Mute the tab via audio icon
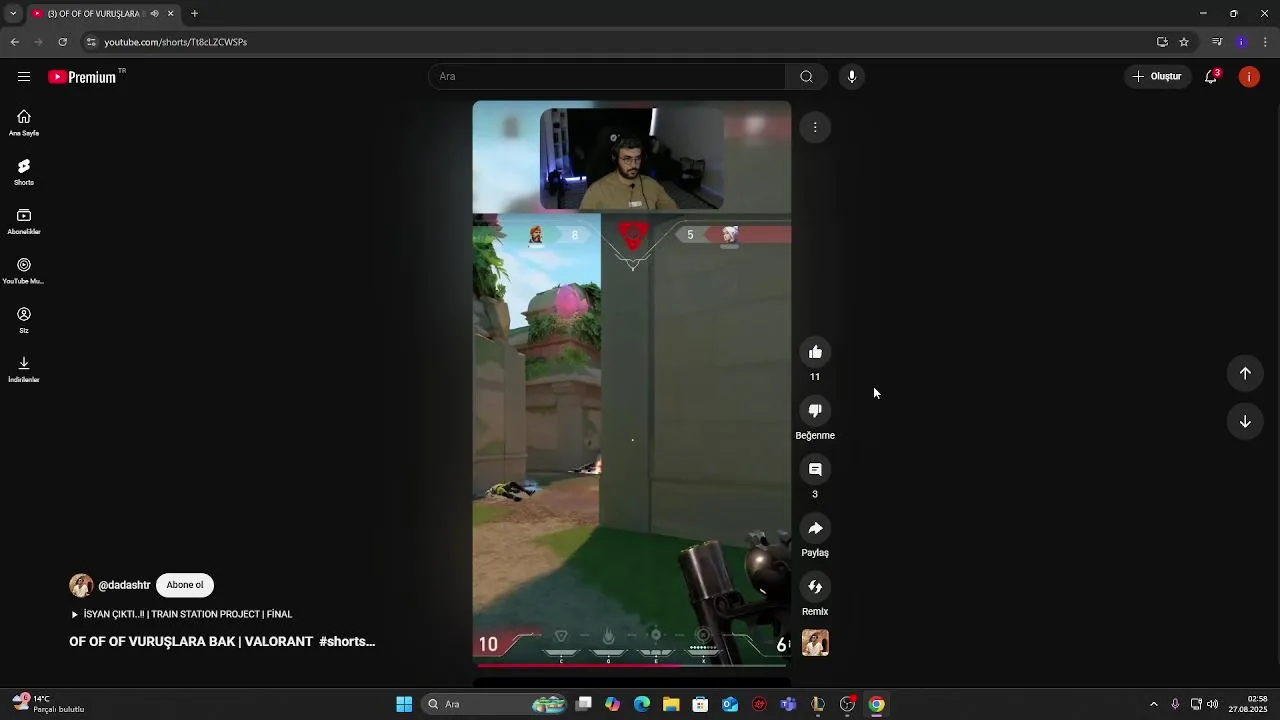This screenshot has width=1280, height=720. [154, 14]
